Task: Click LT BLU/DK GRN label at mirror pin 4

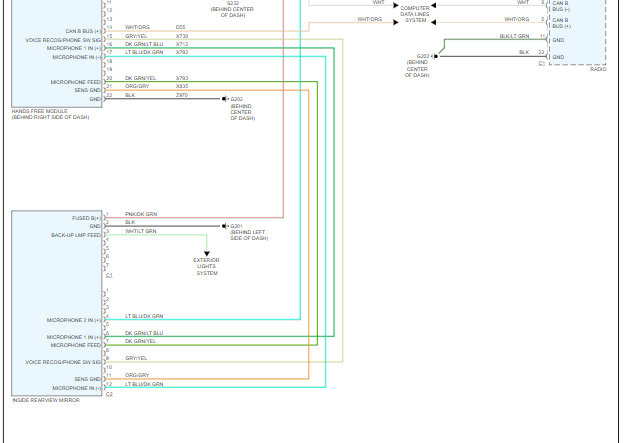Action: coord(144,316)
